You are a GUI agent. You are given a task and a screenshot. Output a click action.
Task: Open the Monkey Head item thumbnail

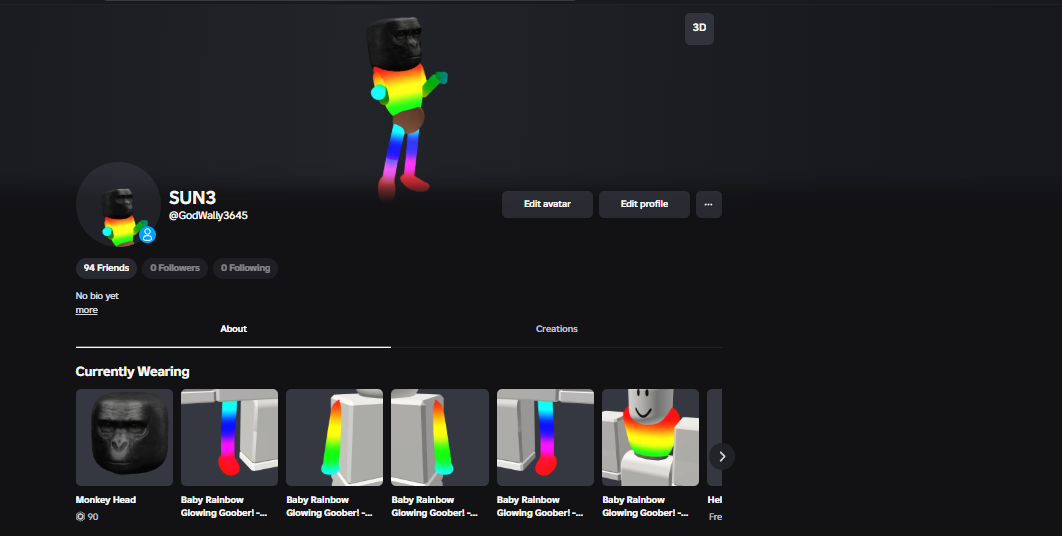point(125,437)
